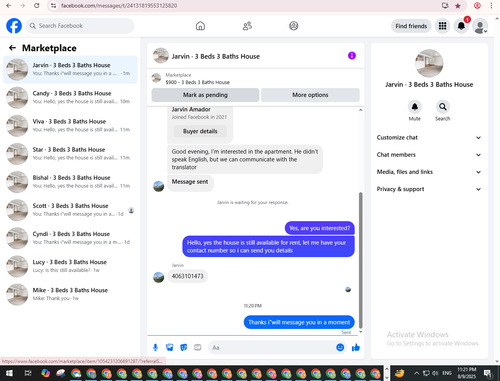Search in conversation magnifier icon
500x381 pixels.
tap(443, 107)
